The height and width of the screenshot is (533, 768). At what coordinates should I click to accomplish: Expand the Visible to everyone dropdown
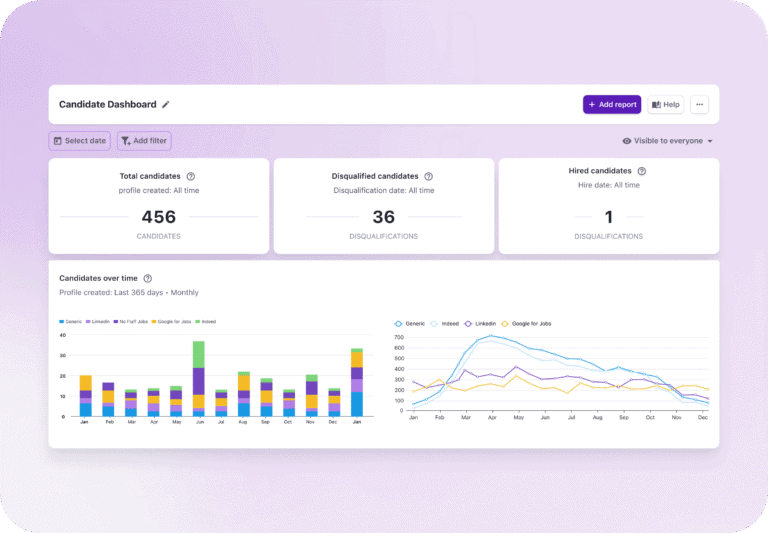[667, 141]
